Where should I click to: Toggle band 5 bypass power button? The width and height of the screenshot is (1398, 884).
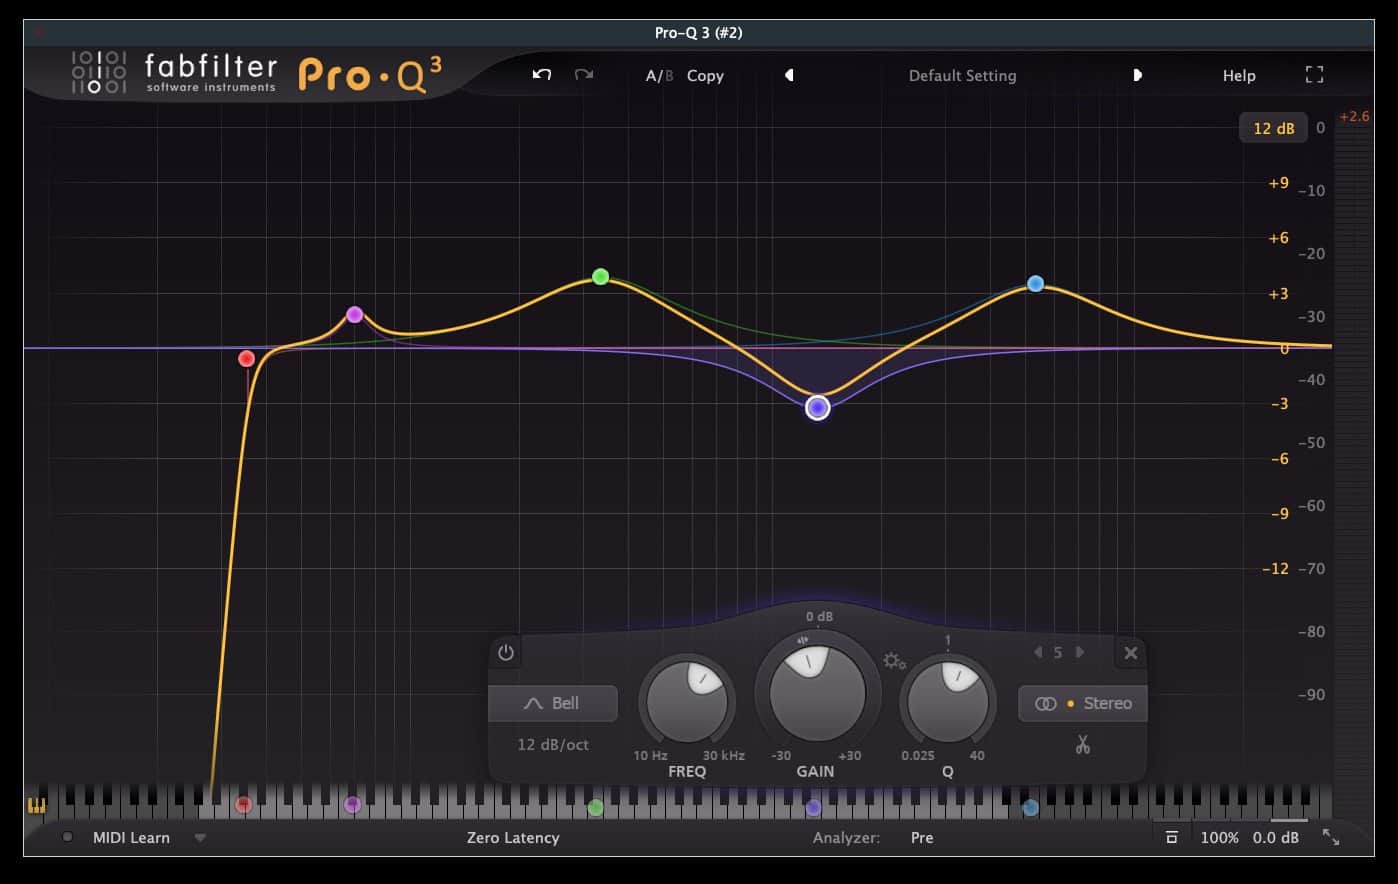point(505,652)
